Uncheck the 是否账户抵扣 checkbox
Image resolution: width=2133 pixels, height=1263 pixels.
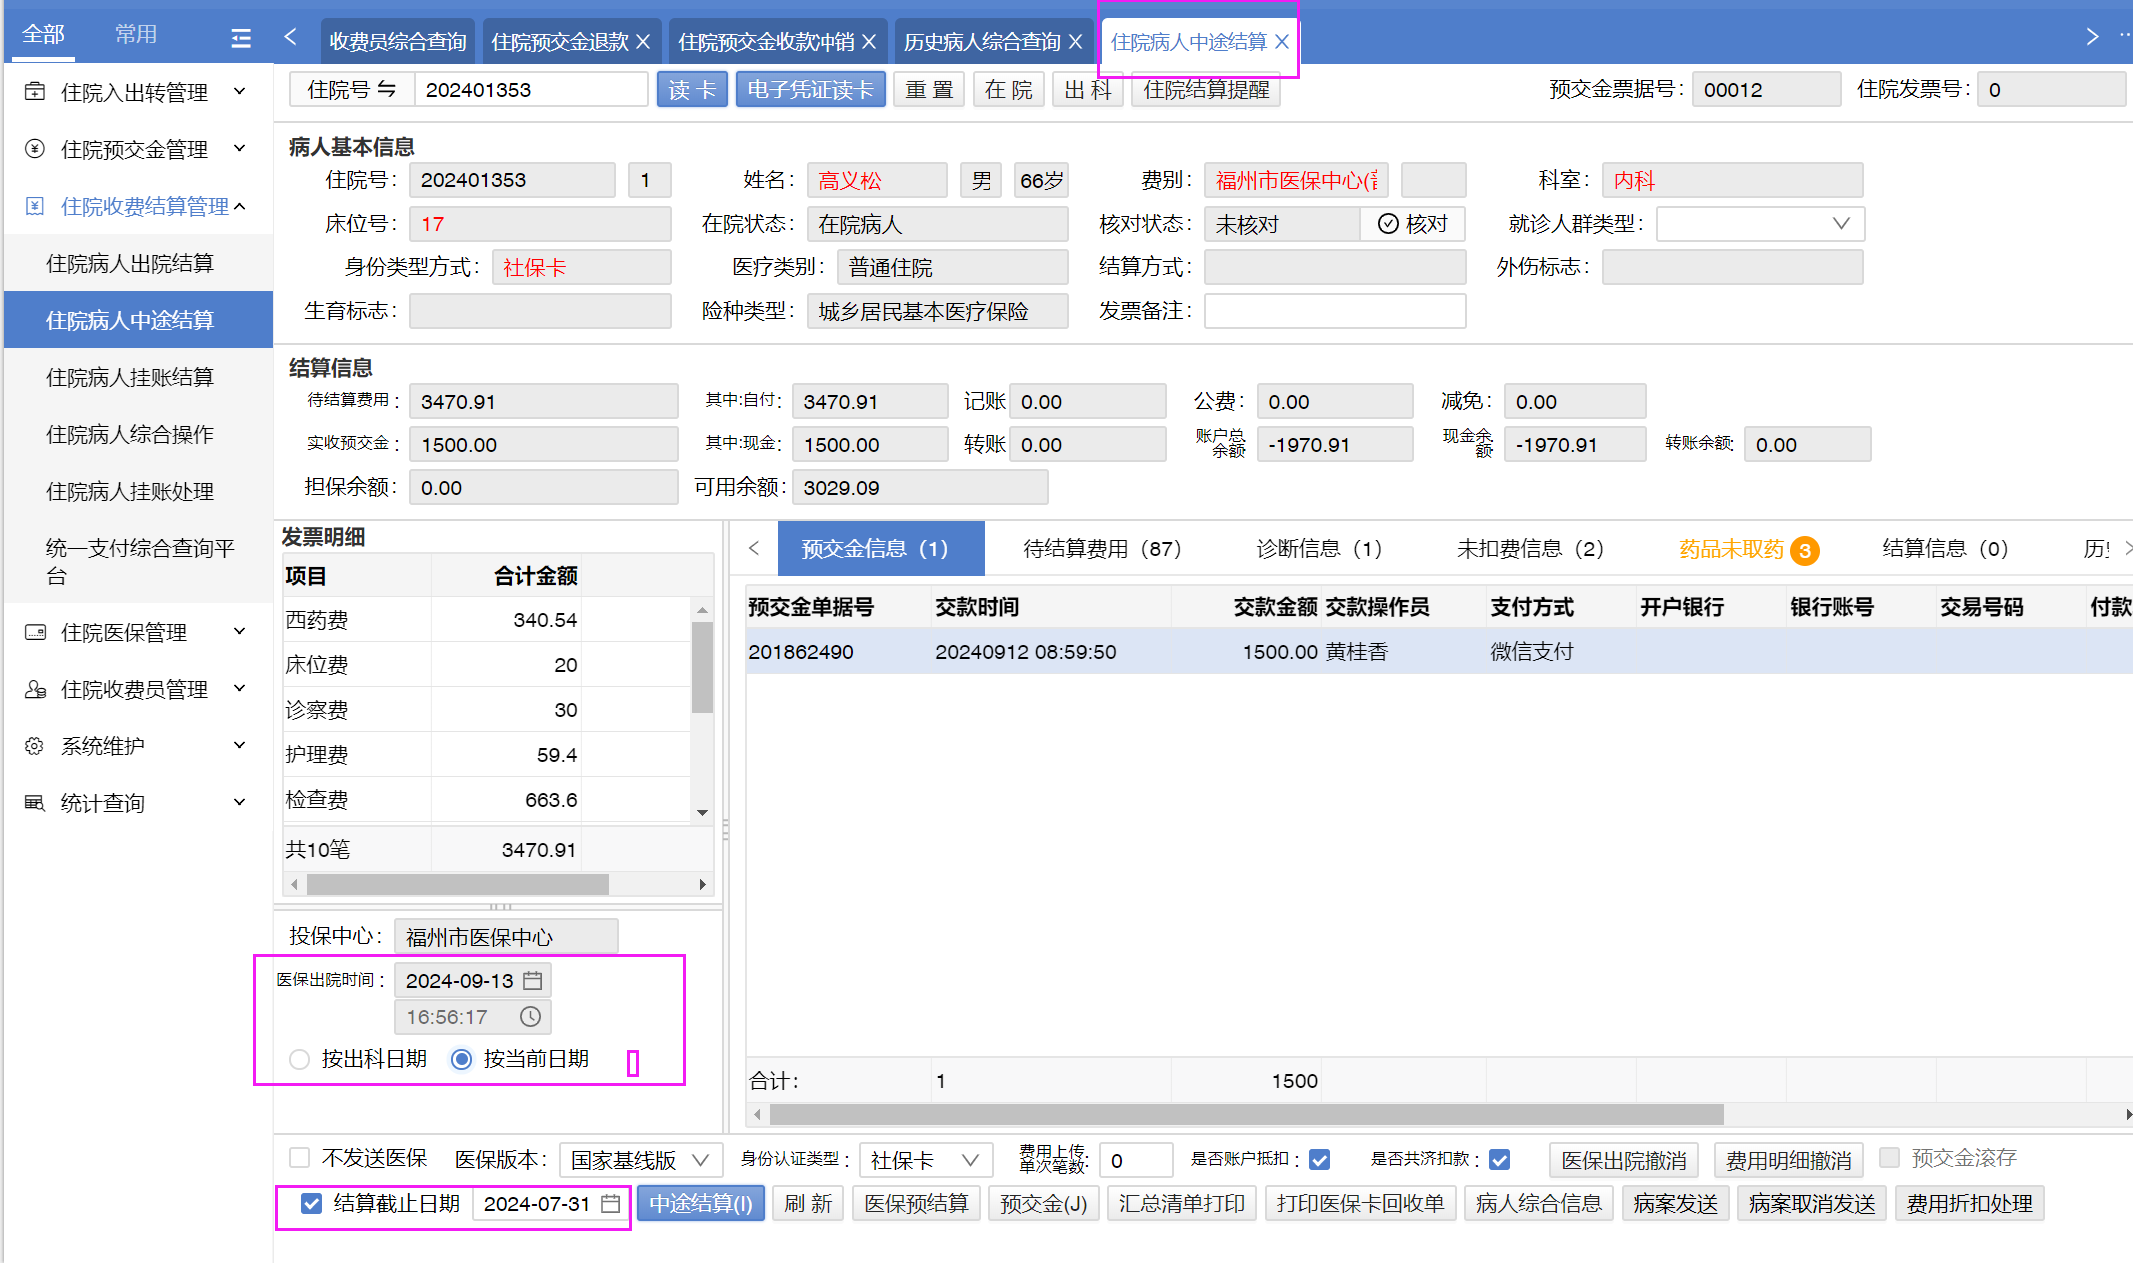point(1320,1159)
